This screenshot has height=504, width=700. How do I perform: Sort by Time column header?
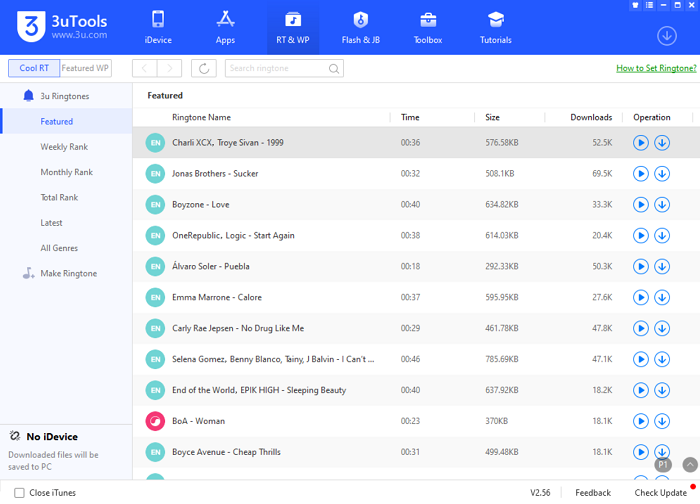click(x=410, y=117)
